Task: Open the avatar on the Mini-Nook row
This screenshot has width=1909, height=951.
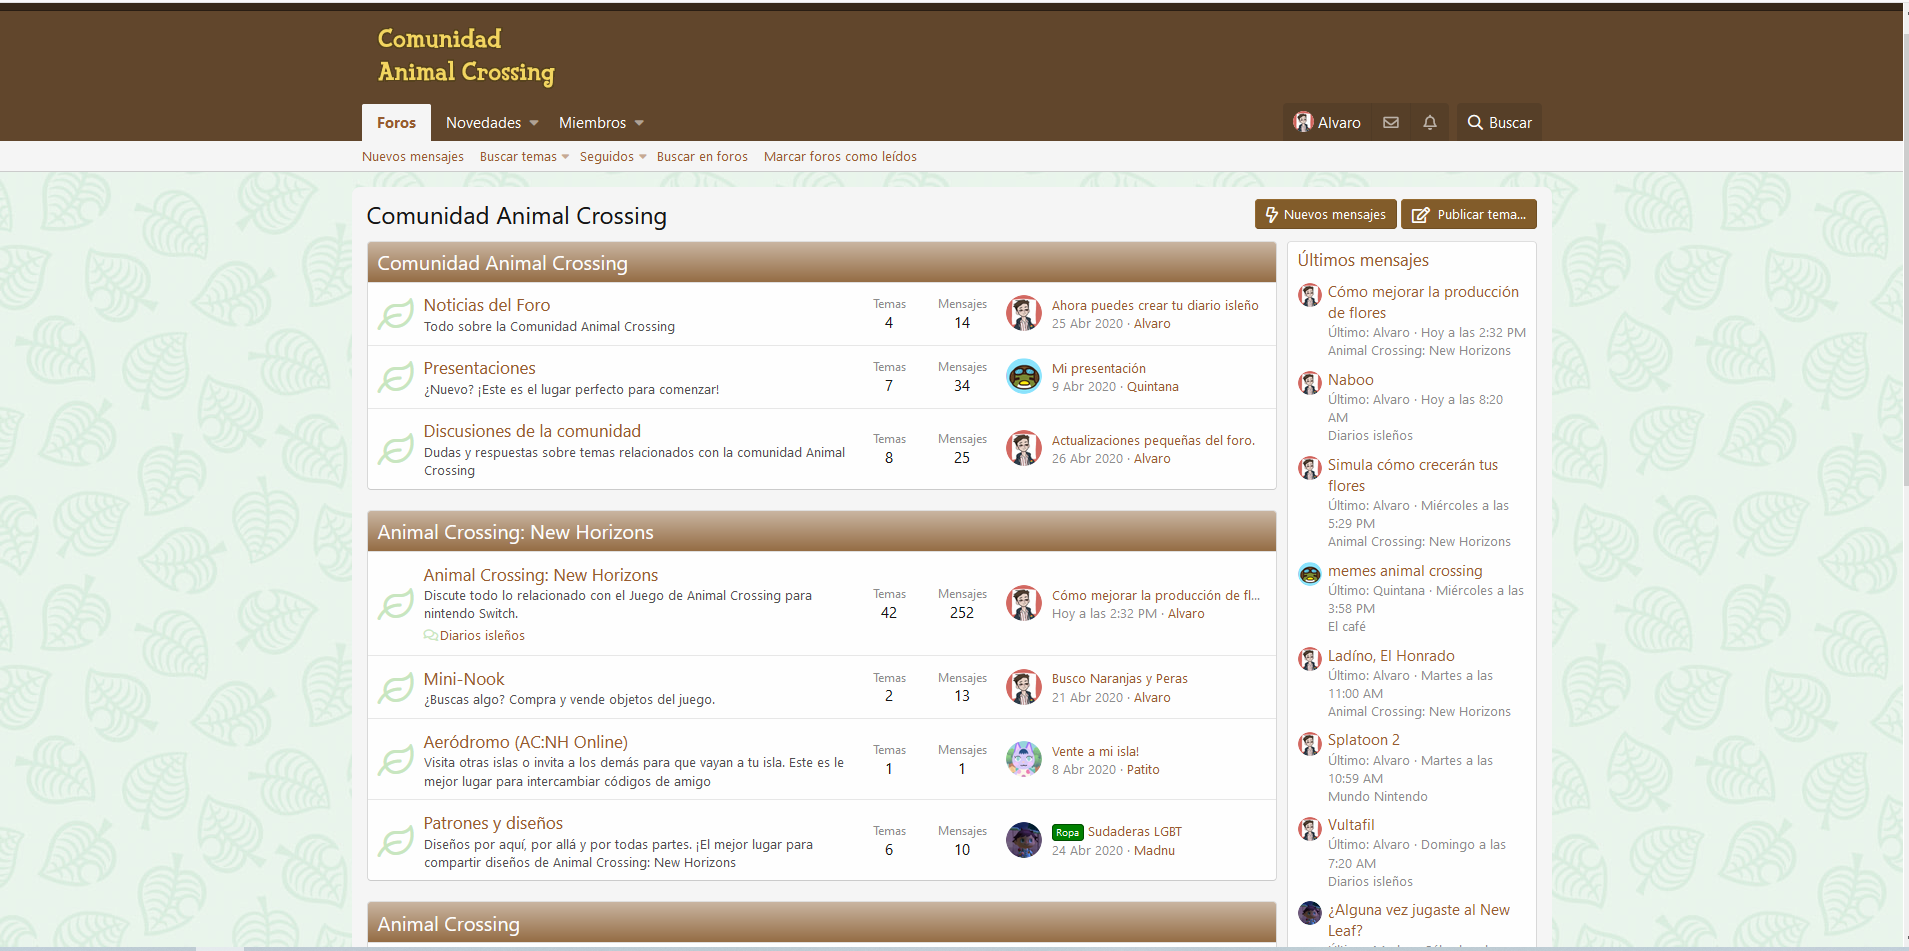Action: coord(1023,687)
